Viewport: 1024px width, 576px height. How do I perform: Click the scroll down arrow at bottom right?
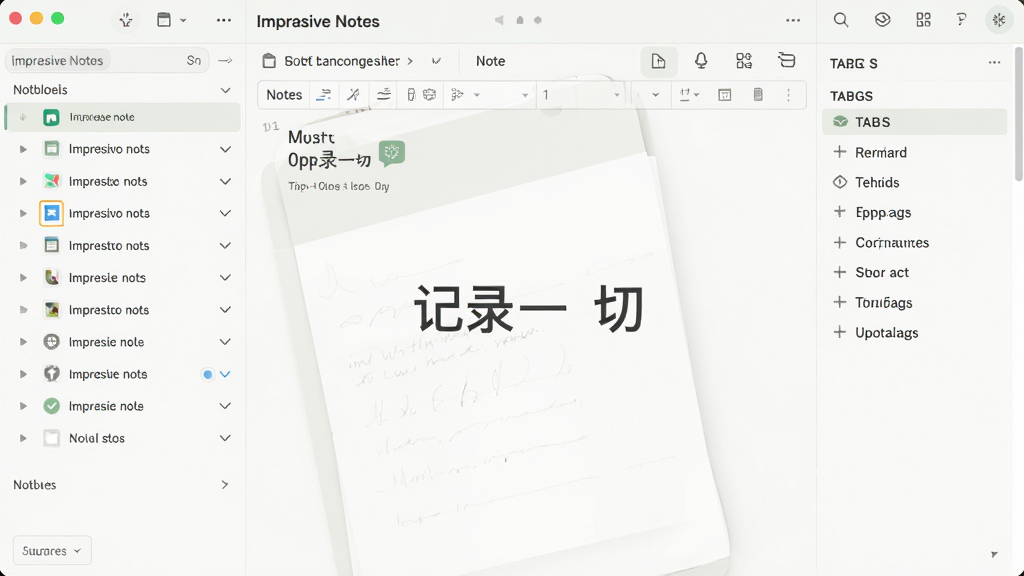994,554
